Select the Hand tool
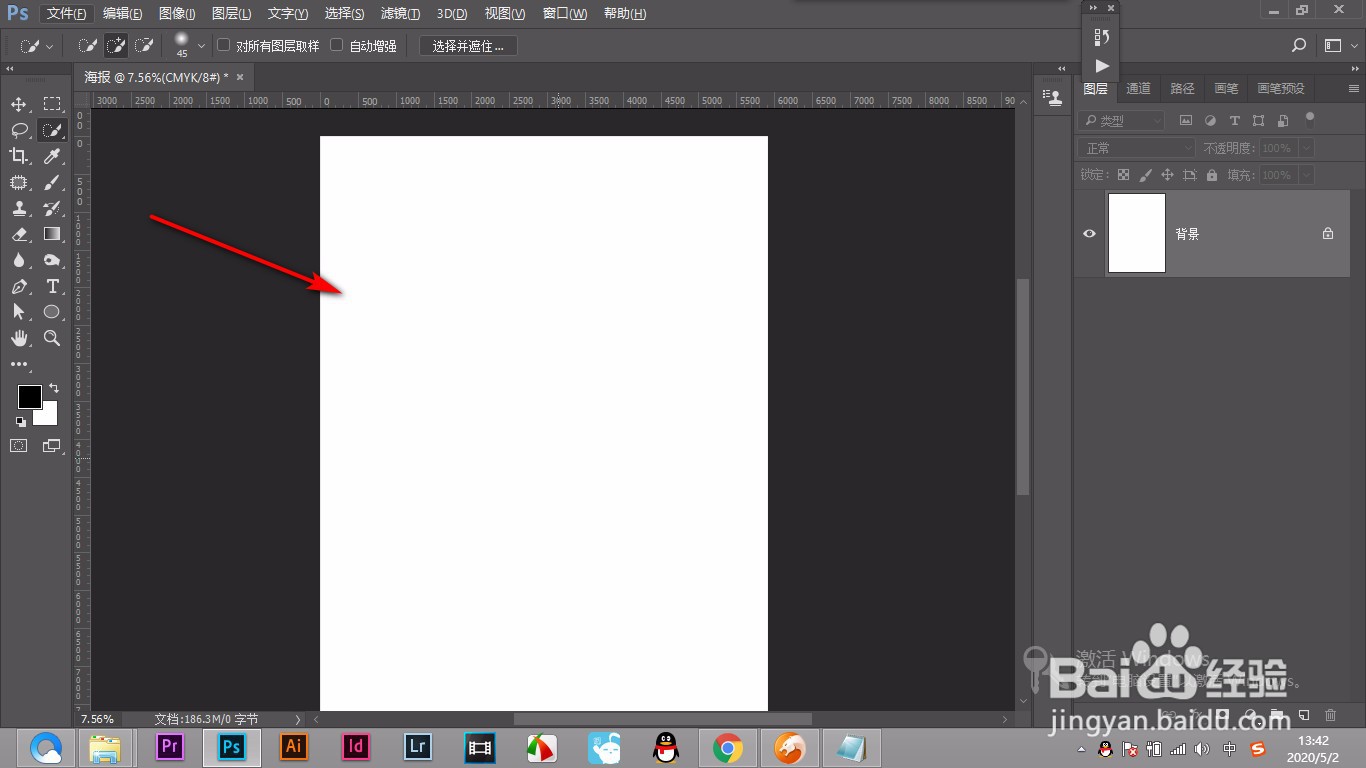The height and width of the screenshot is (768, 1366). (x=19, y=339)
